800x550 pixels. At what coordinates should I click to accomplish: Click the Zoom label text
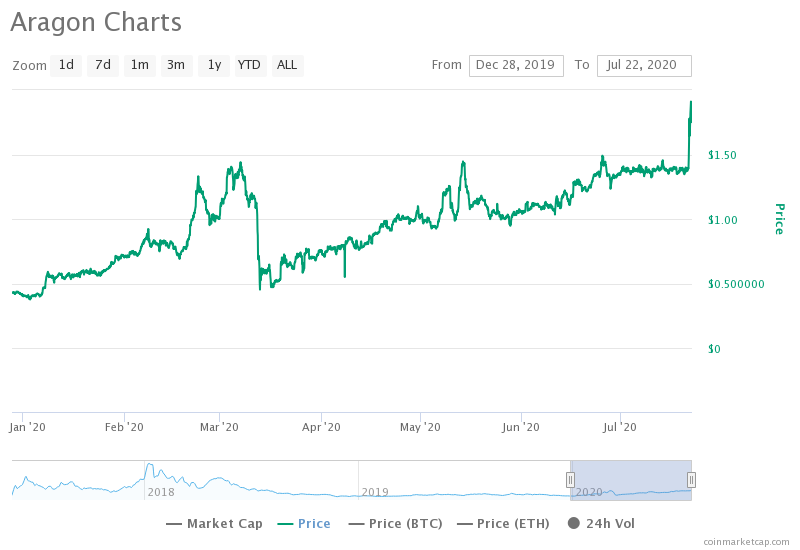[x=30, y=66]
